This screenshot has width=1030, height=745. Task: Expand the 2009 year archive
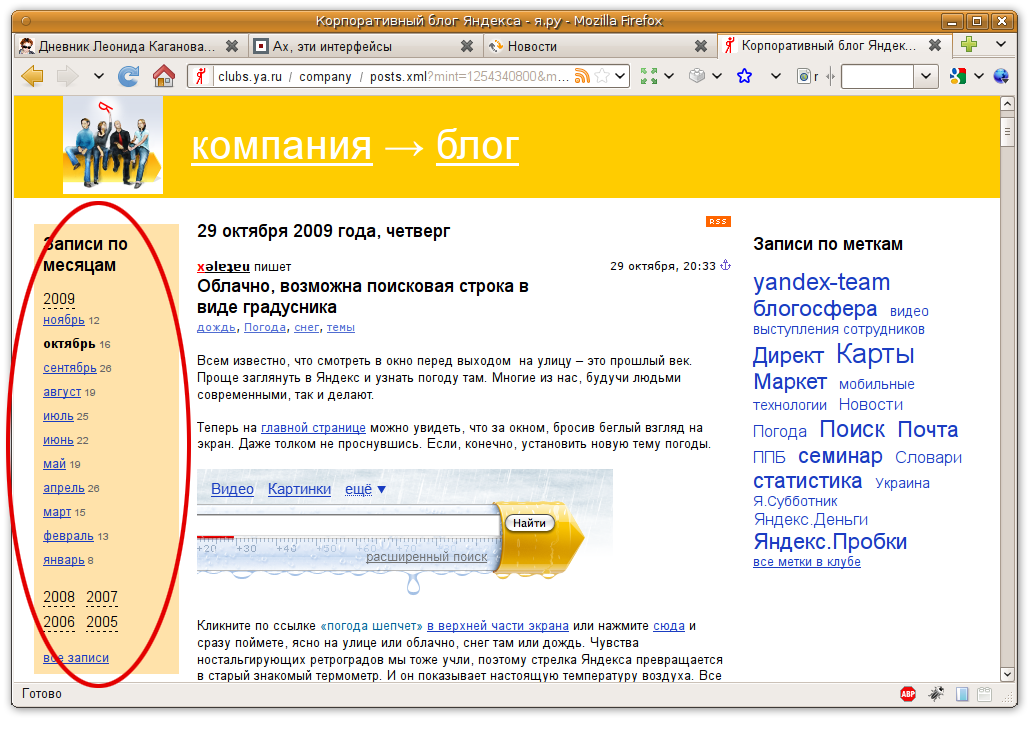point(59,299)
